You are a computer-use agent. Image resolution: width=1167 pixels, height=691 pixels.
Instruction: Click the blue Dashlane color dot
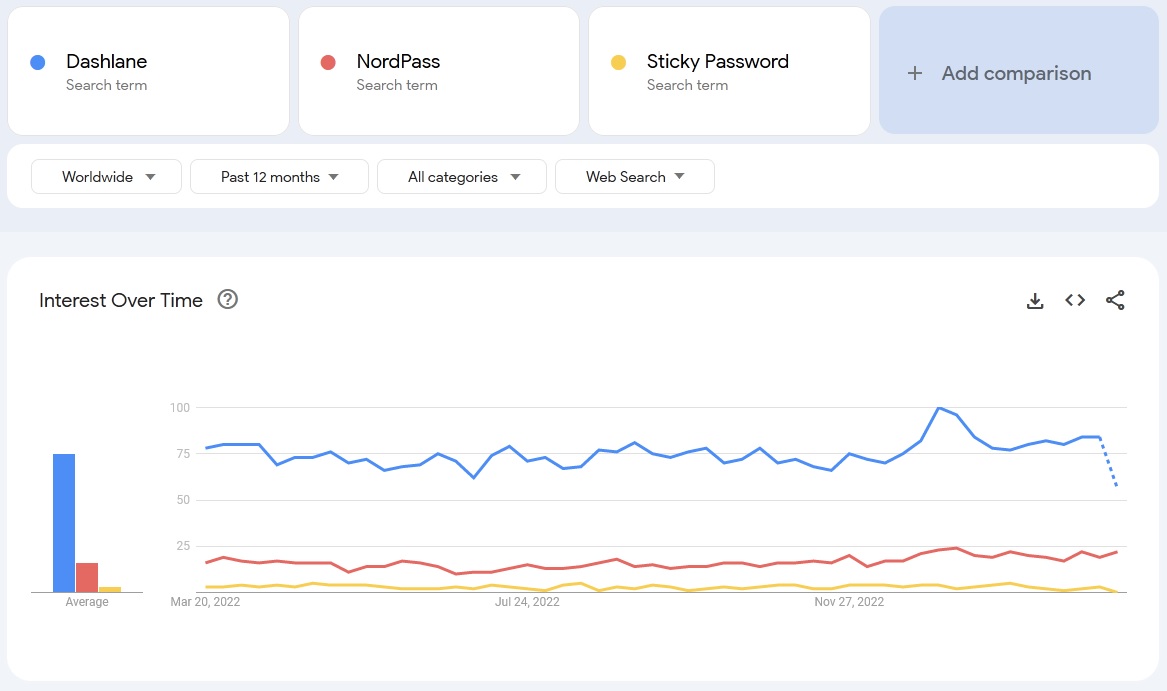(38, 62)
